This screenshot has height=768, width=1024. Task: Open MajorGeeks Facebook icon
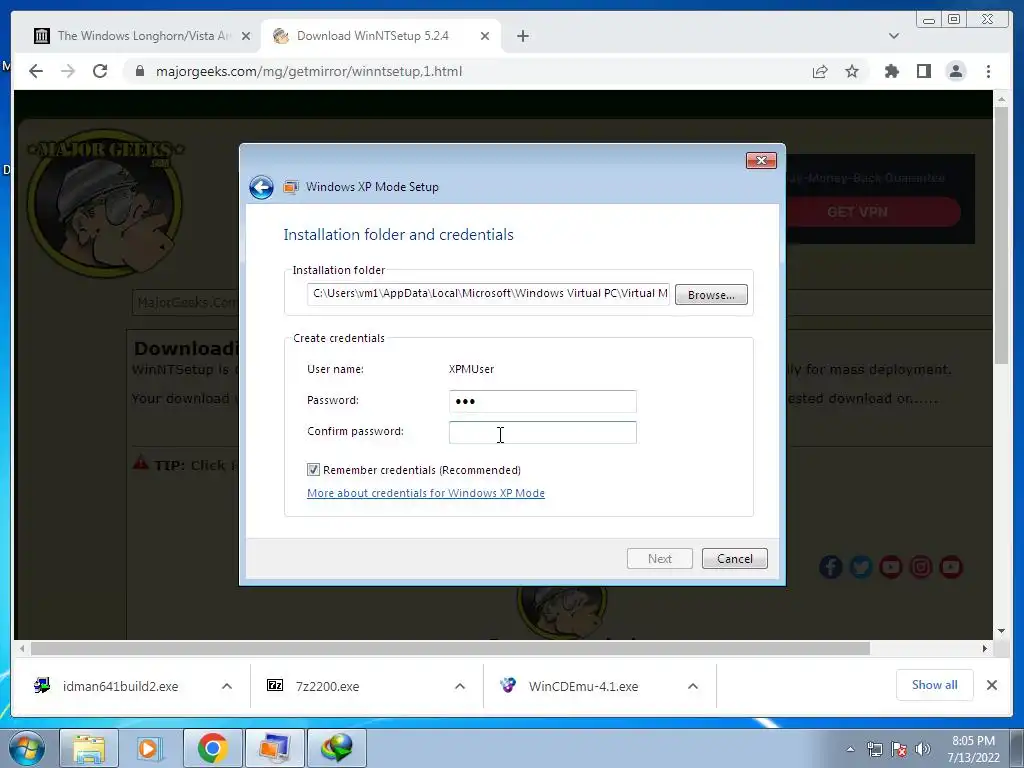pos(831,566)
